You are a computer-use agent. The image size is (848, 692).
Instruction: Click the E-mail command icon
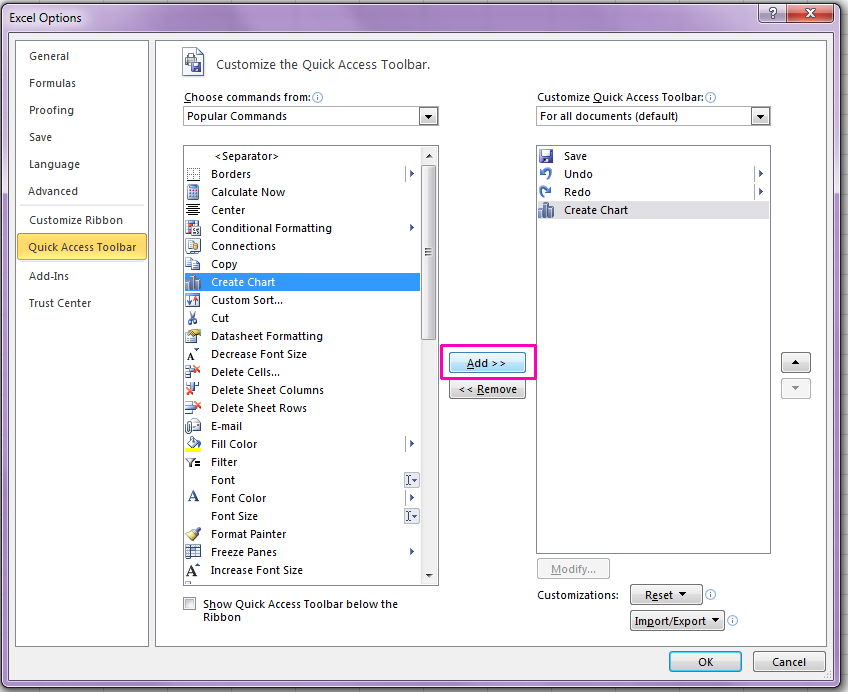pyautogui.click(x=193, y=426)
